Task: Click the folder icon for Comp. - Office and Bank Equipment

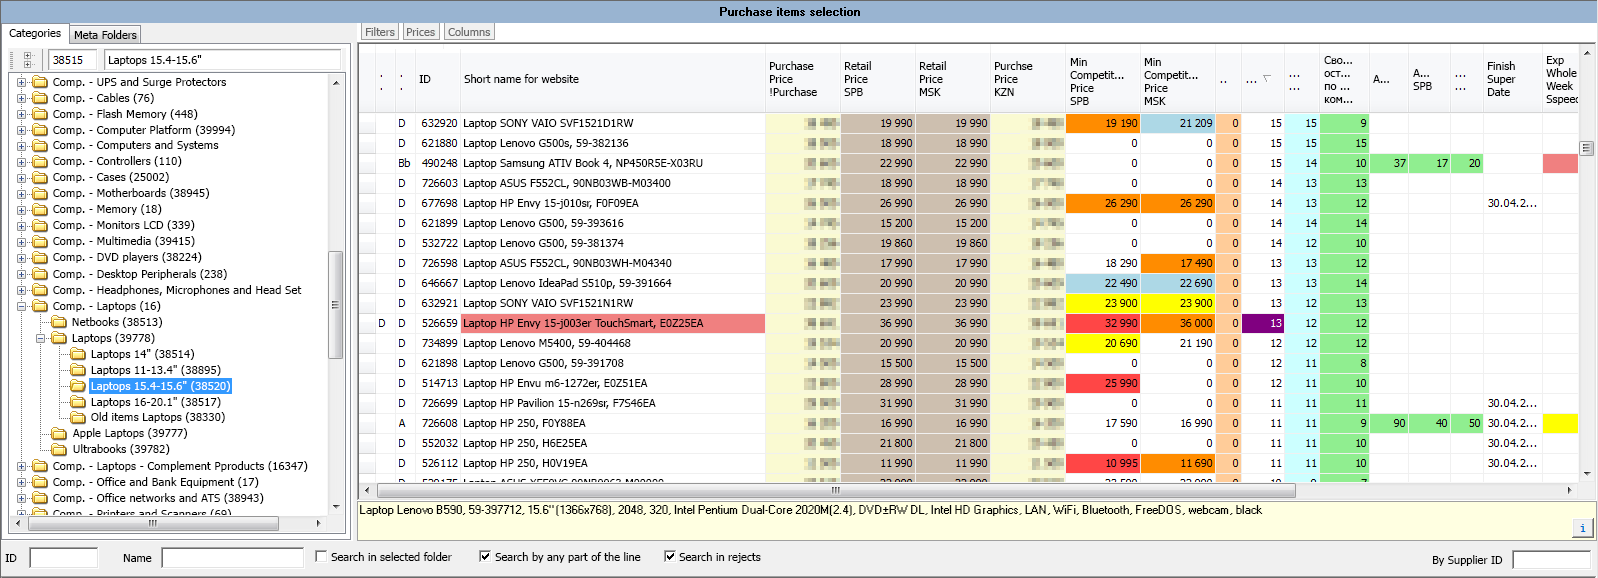Action: (40, 482)
